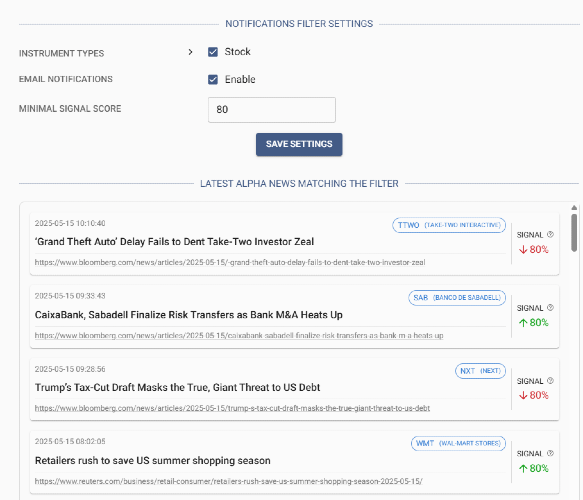
Task: Click timestamp 2025-05-15 10:10:40
Action: coord(70,223)
